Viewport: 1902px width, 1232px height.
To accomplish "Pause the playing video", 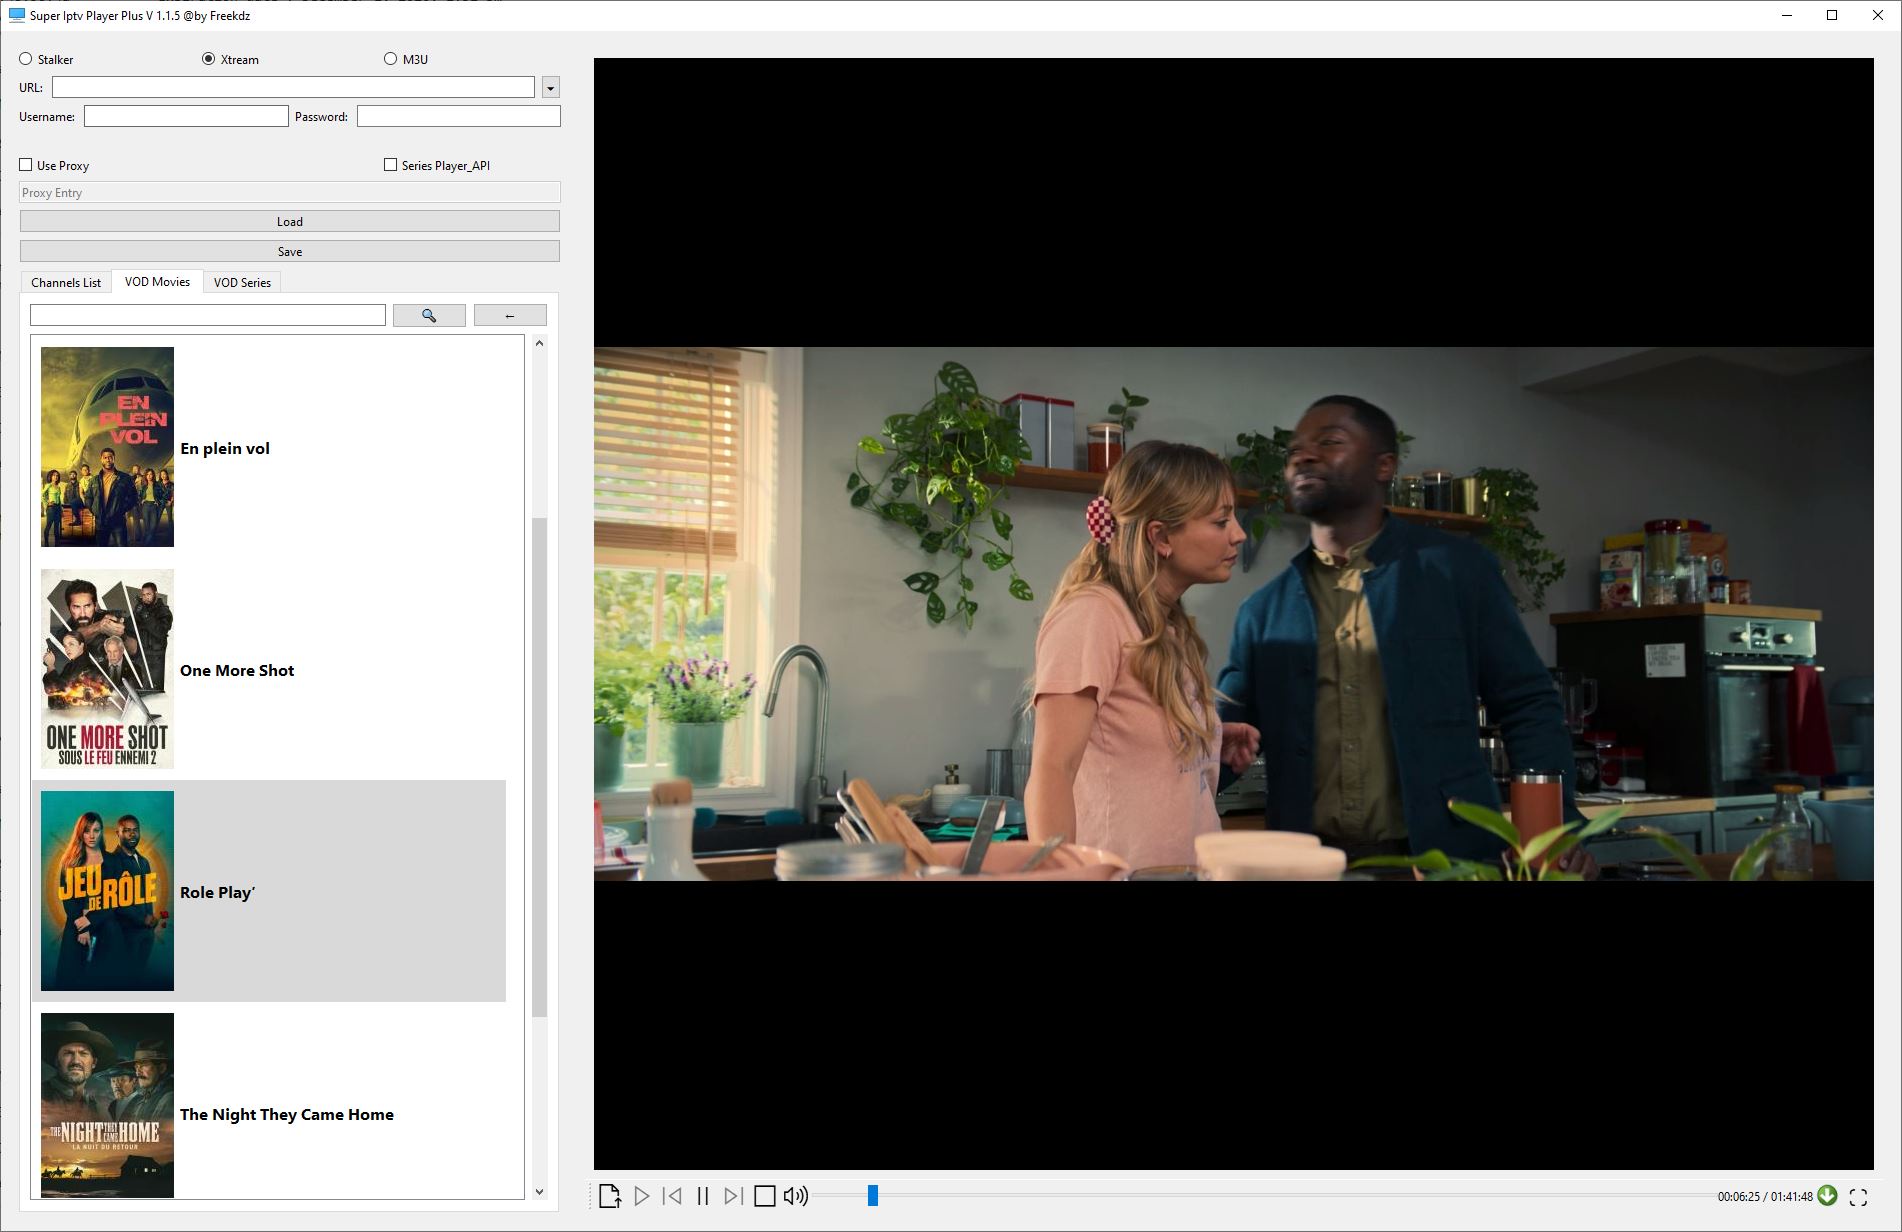I will click(x=703, y=1196).
